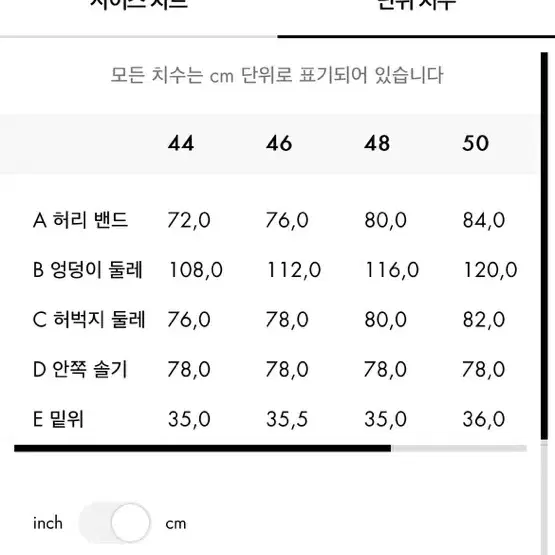Select size 44 column header
Viewport: 555px width, 555px height.
181,143
